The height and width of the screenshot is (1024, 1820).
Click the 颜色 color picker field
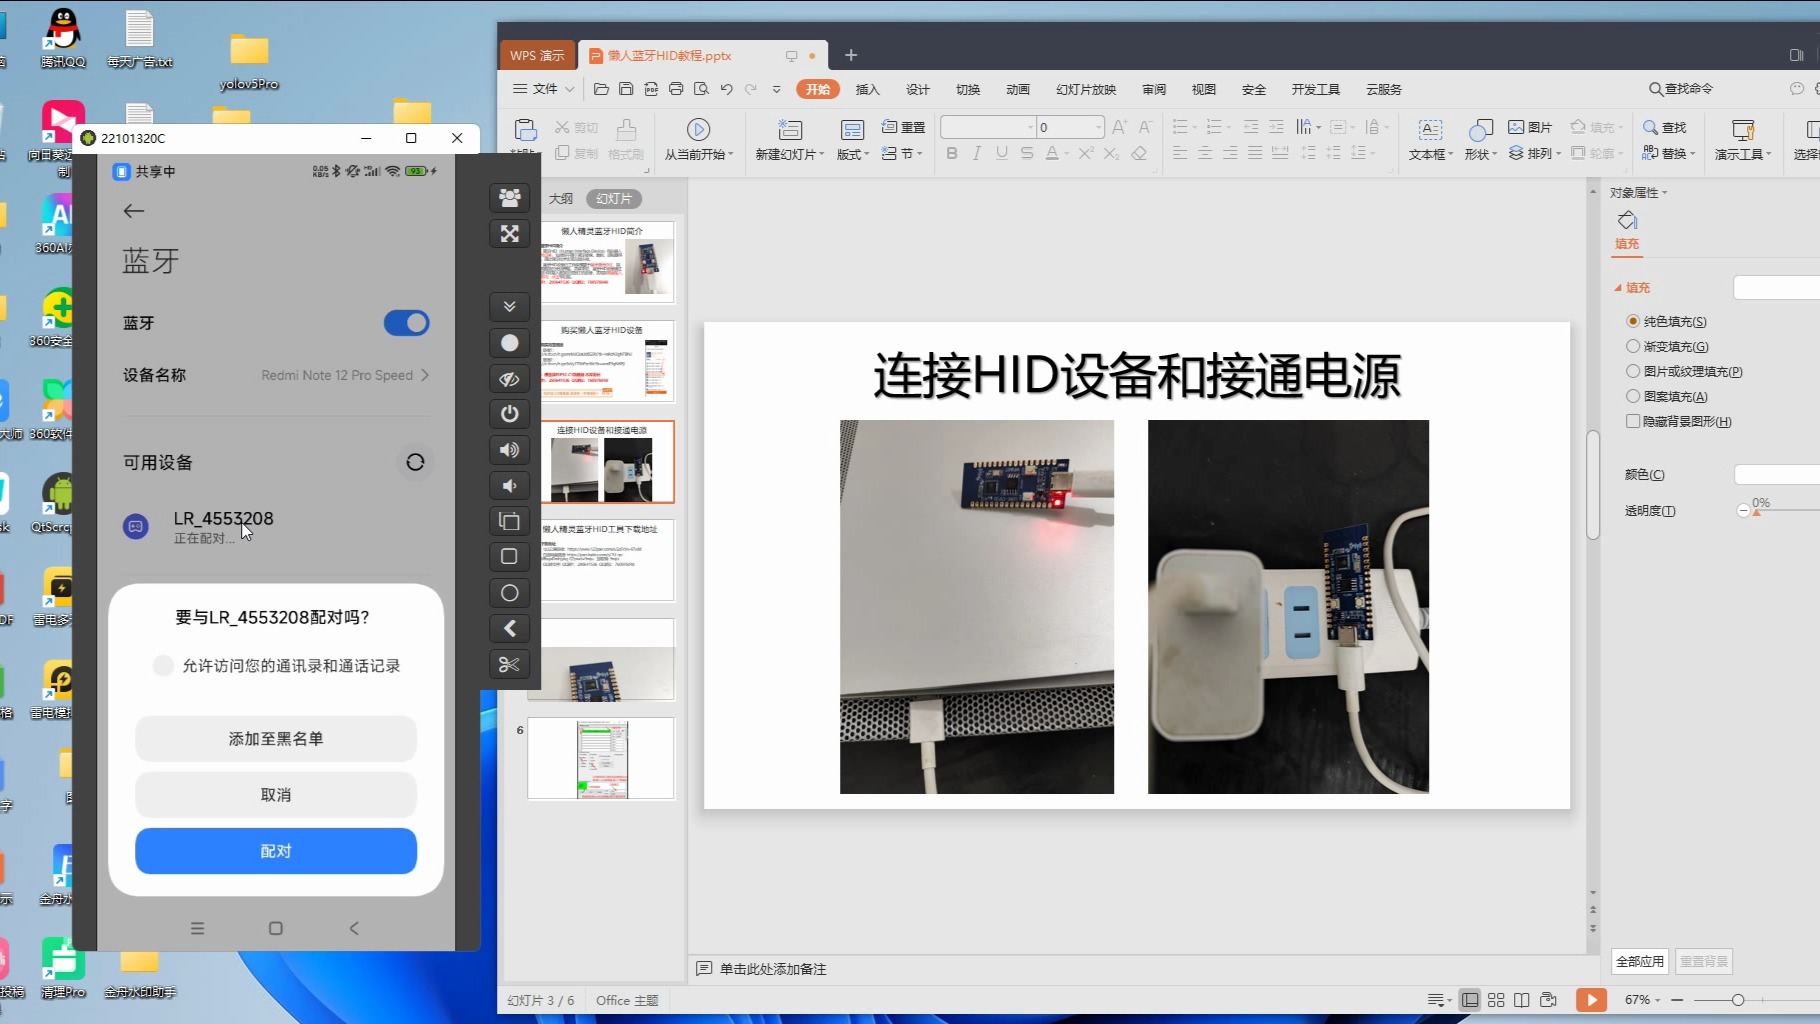pyautogui.click(x=1777, y=475)
